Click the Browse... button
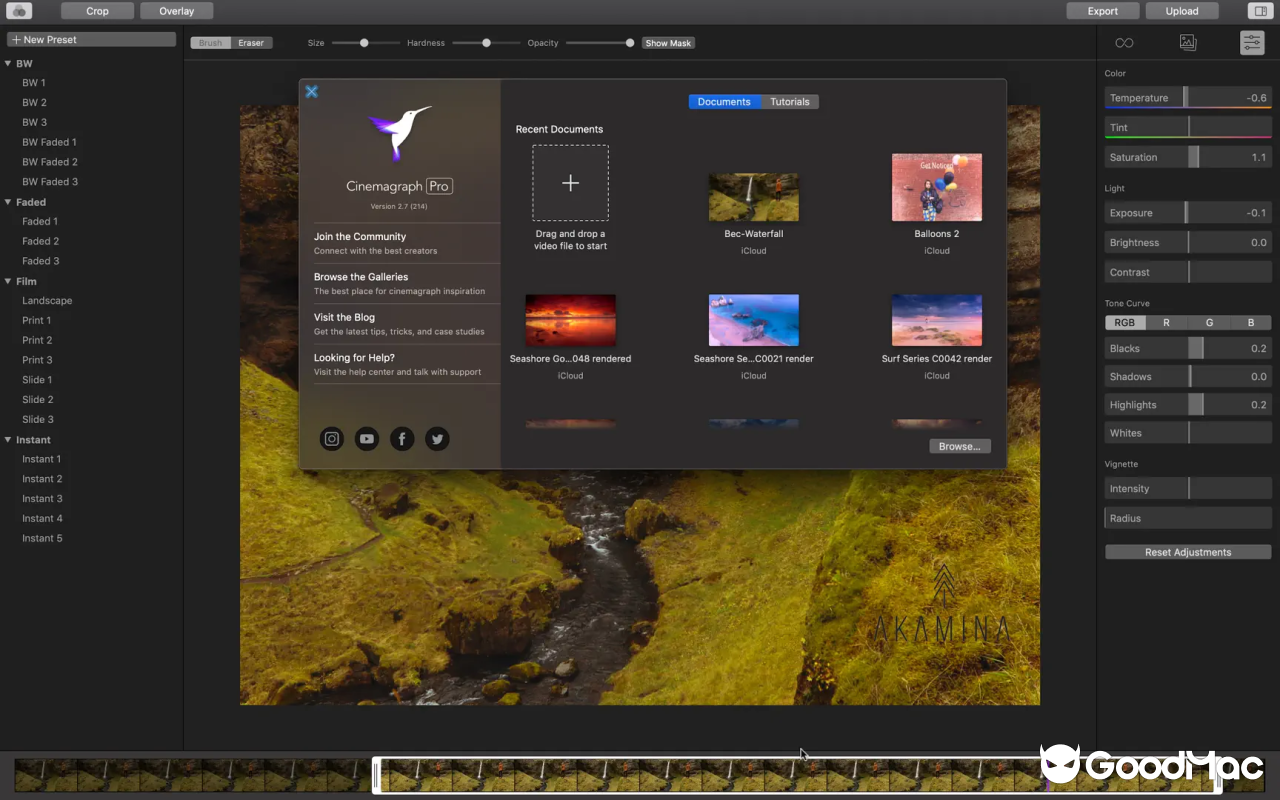 (960, 447)
